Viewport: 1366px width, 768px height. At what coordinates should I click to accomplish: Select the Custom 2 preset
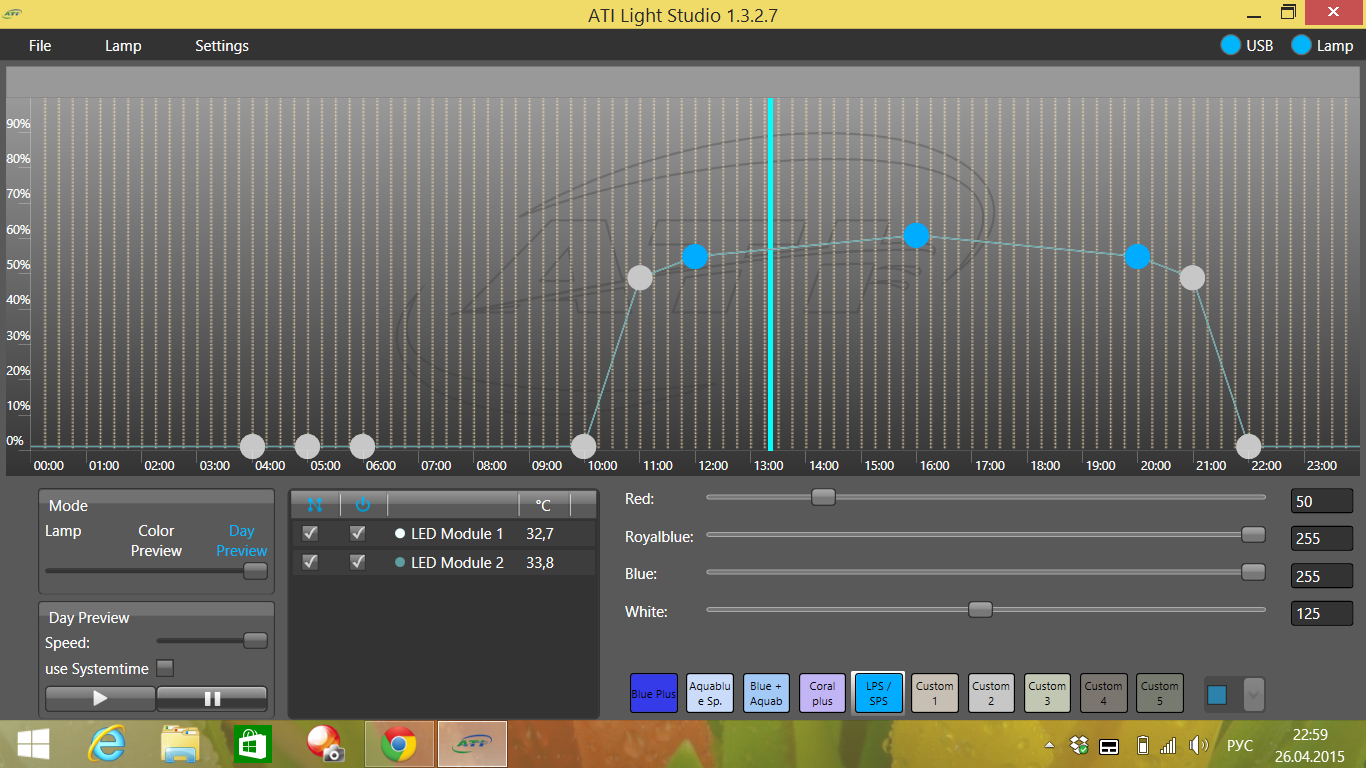[991, 693]
